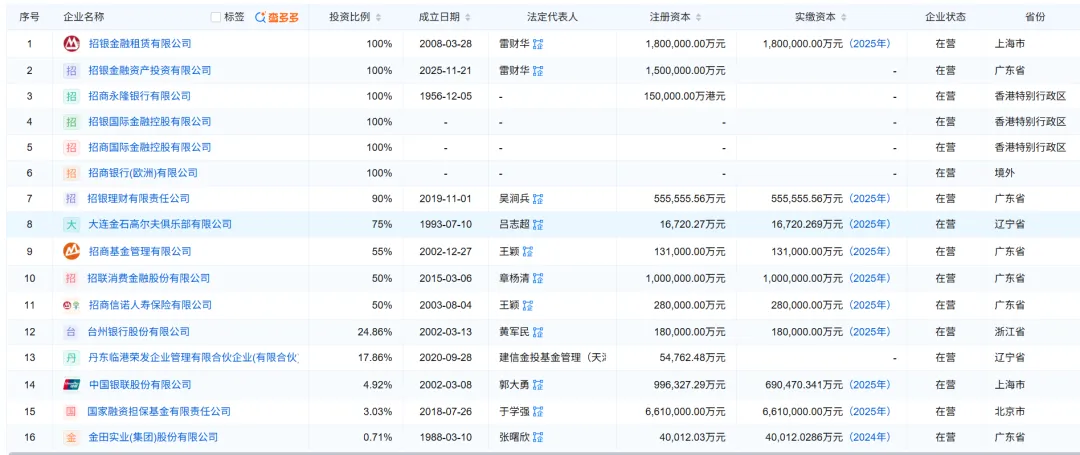The height and width of the screenshot is (455, 1080).
Task: Open equity graph icon next to 吕志超
Action: tap(538, 224)
